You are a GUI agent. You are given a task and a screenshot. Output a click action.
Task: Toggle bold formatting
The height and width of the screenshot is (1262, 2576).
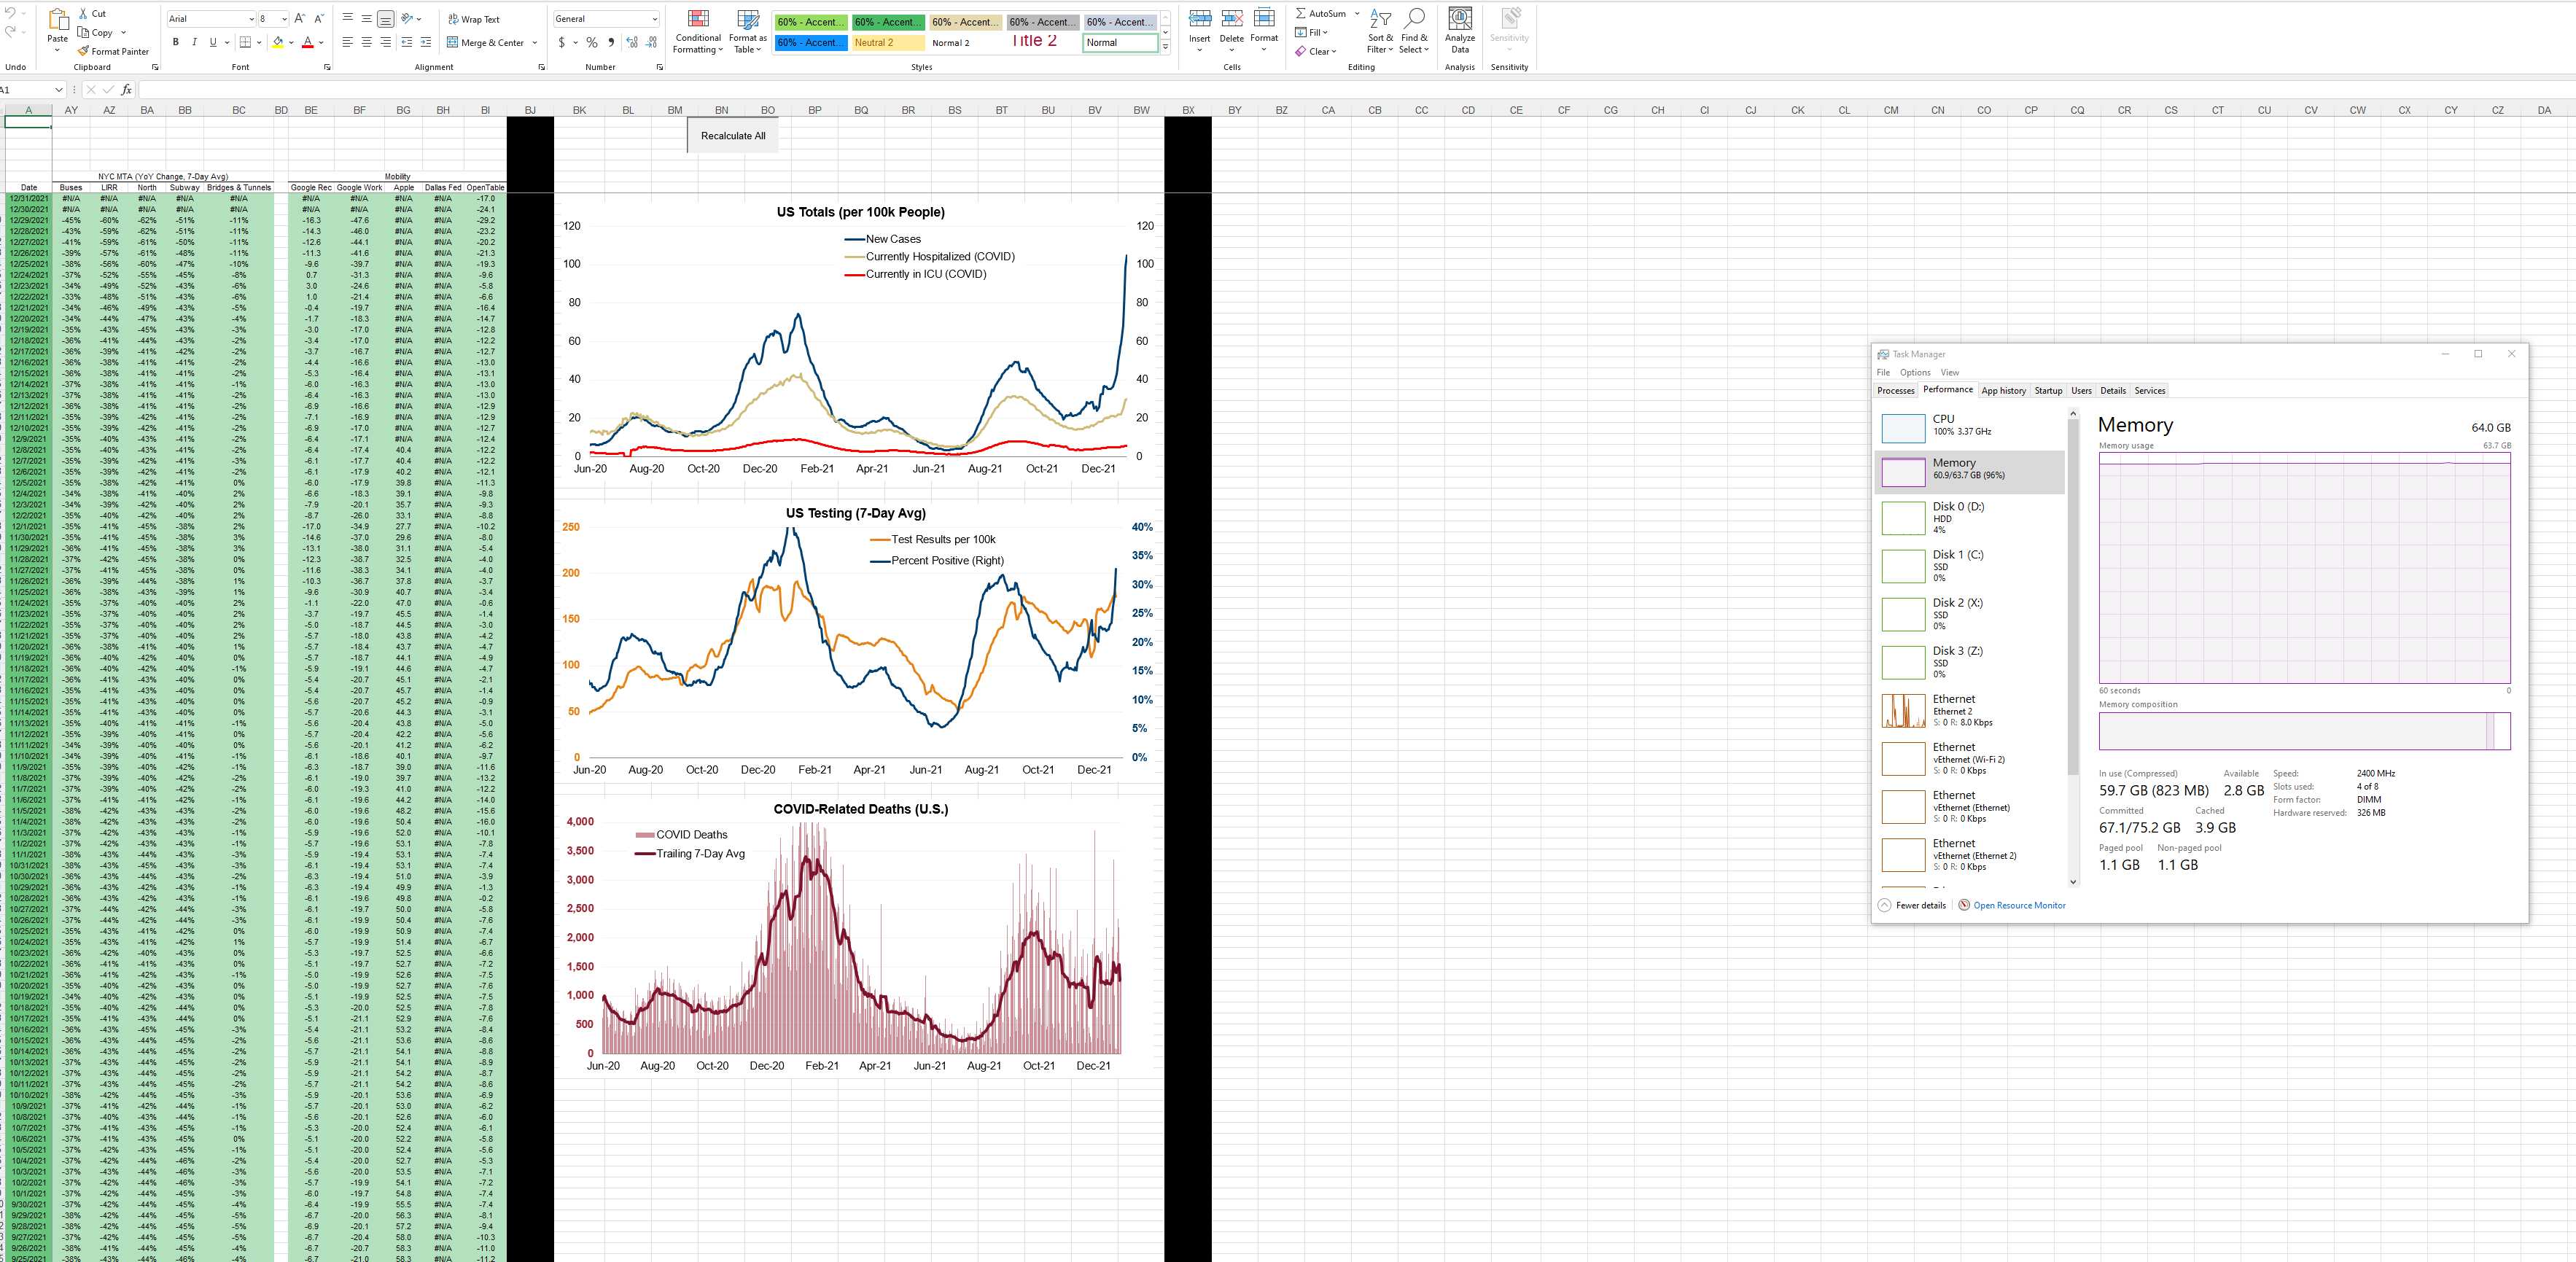point(175,42)
